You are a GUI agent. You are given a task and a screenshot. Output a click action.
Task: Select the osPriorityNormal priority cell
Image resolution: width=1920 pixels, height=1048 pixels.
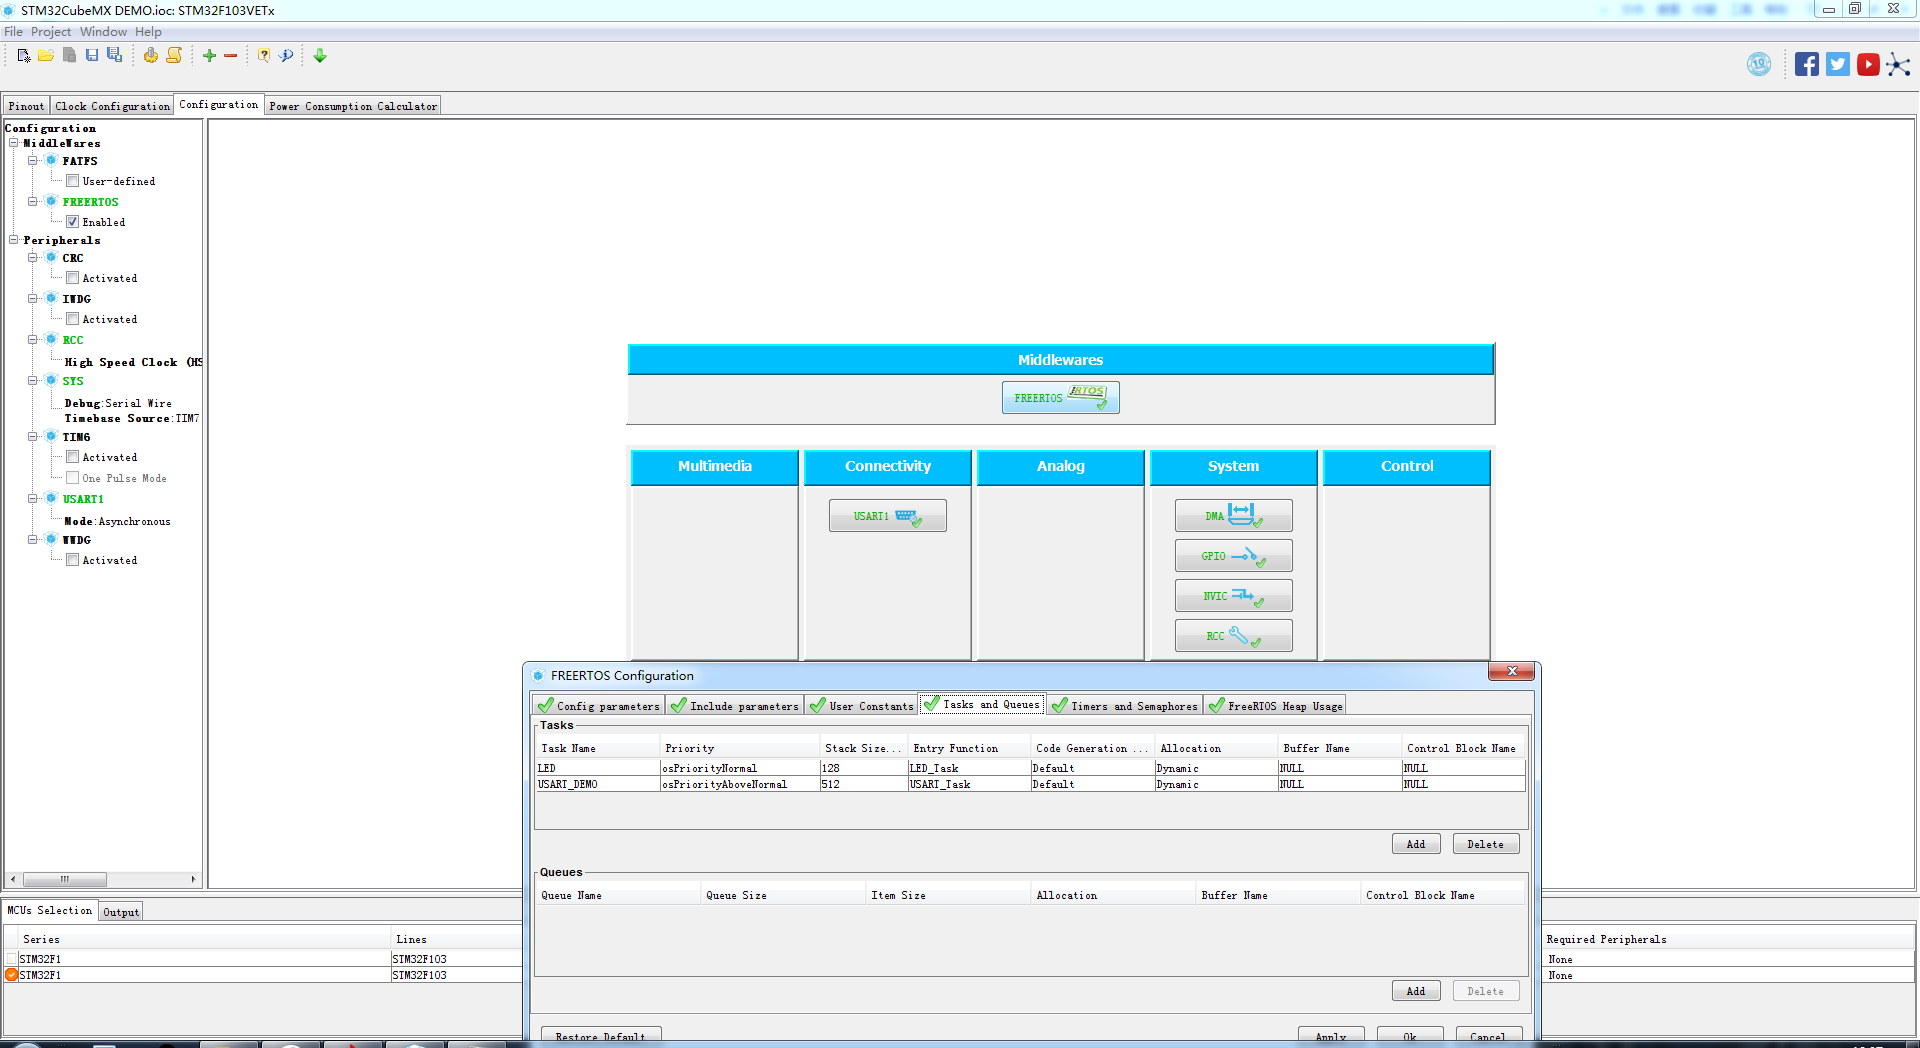[x=740, y=768]
